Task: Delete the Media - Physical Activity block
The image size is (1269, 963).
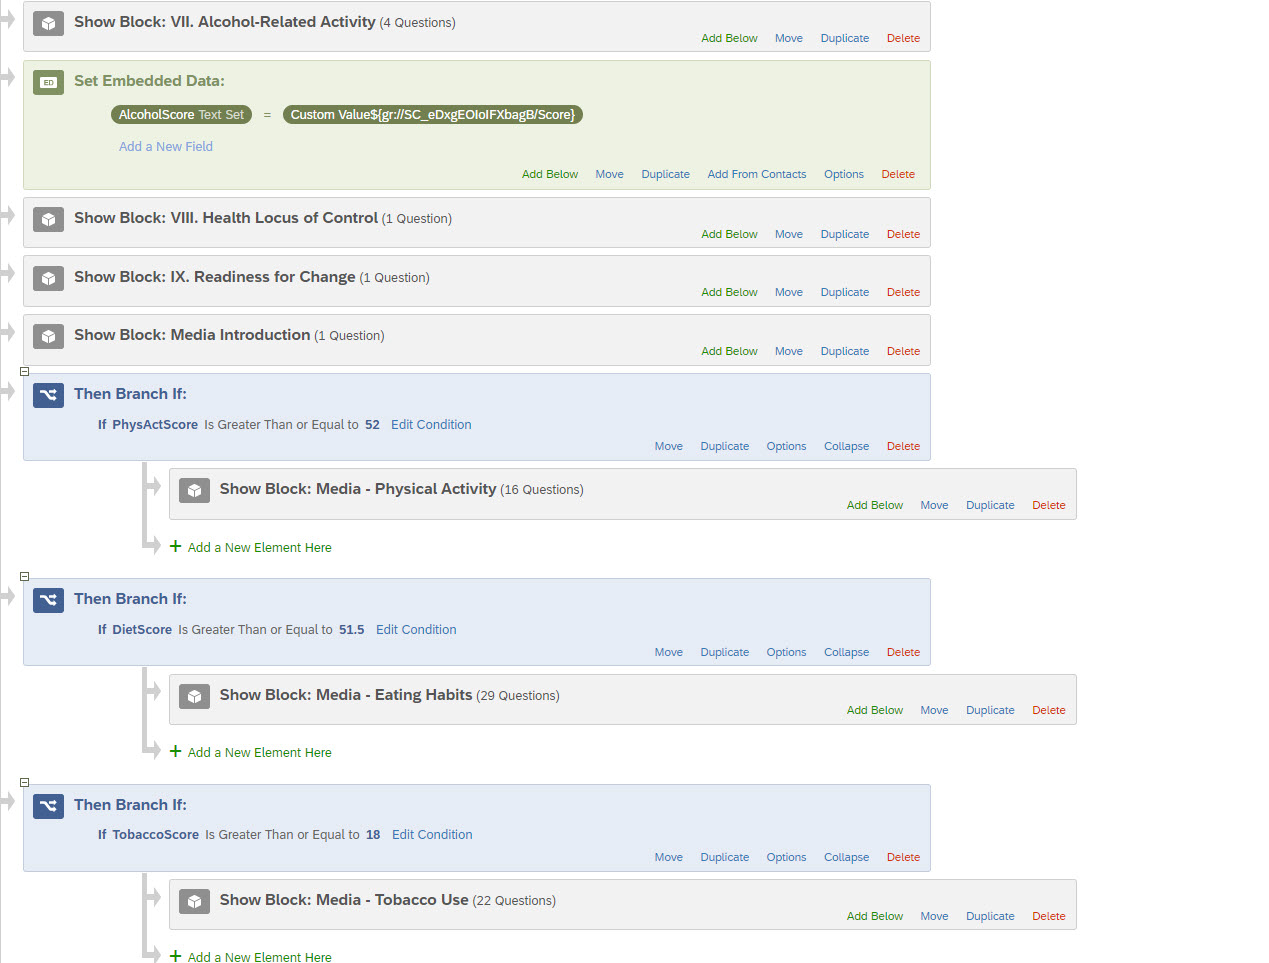Action: (x=1048, y=506)
